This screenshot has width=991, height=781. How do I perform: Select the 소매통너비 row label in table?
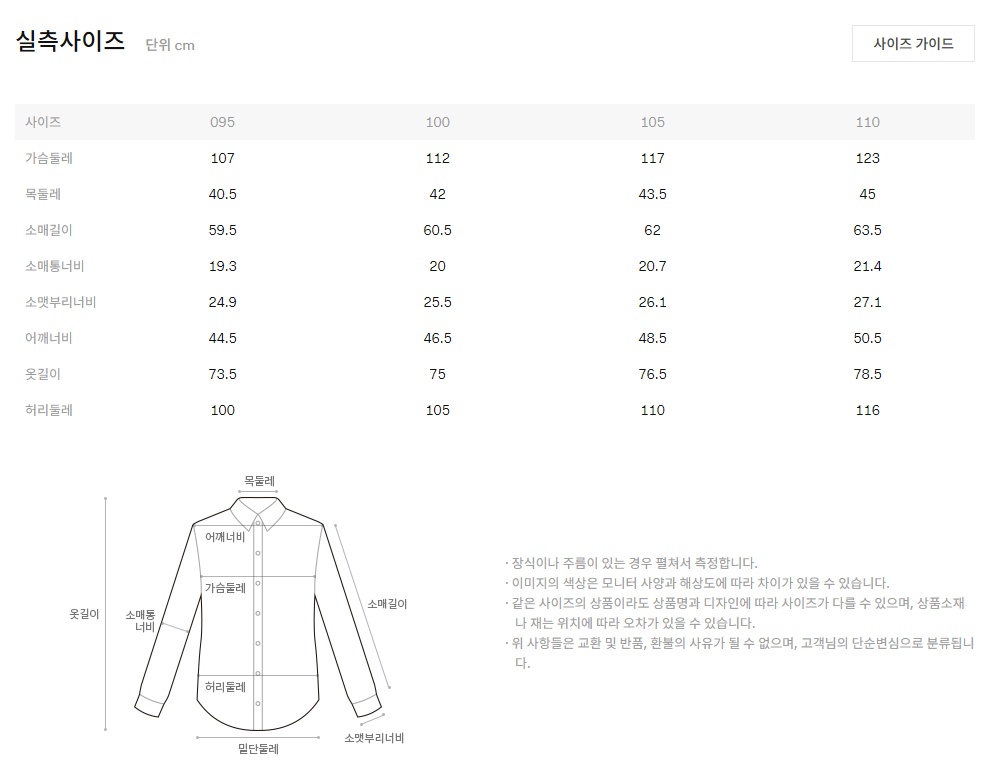point(55,266)
